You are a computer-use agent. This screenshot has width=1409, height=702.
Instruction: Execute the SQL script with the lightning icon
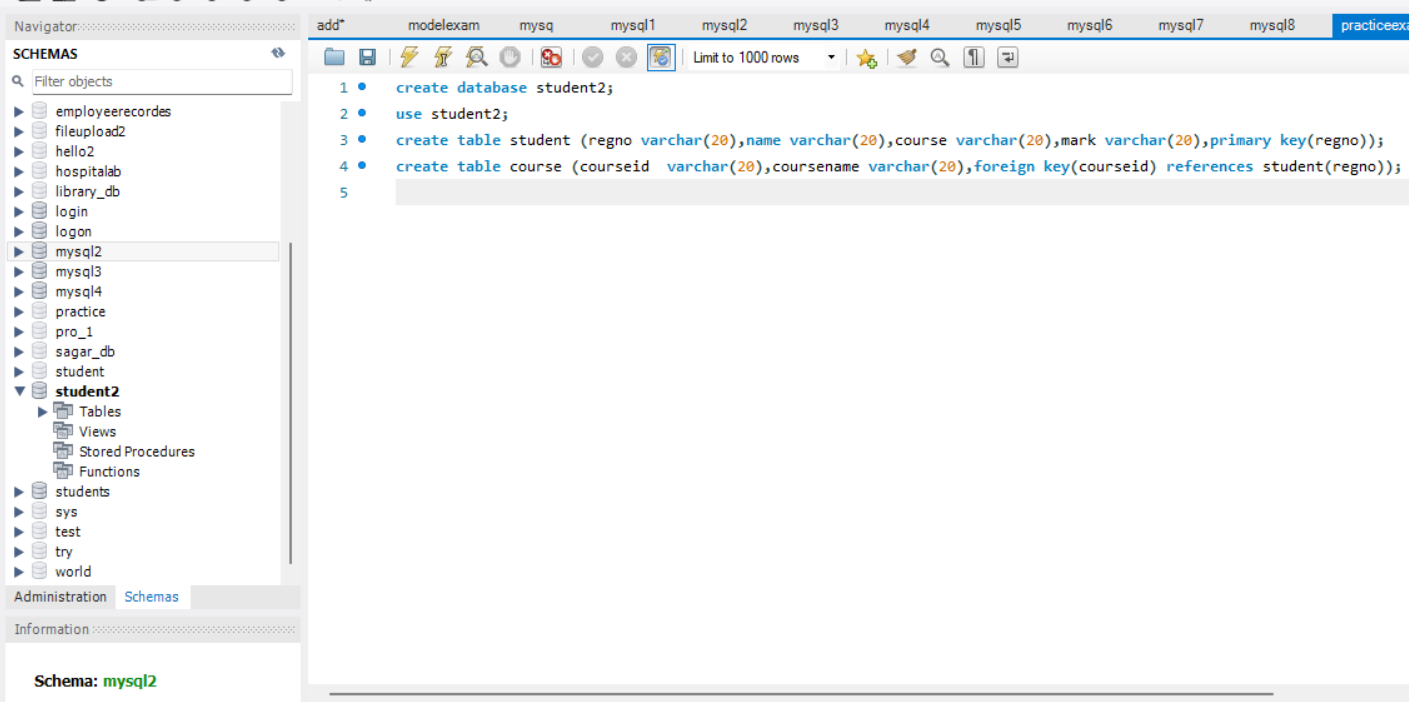click(409, 57)
